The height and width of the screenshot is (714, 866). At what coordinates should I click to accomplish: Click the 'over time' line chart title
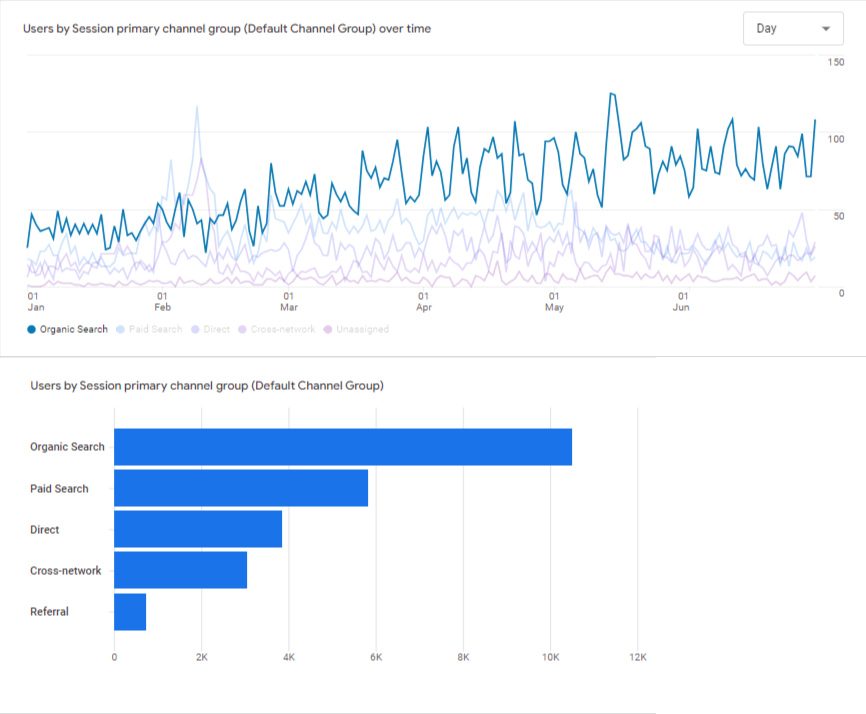pos(227,29)
